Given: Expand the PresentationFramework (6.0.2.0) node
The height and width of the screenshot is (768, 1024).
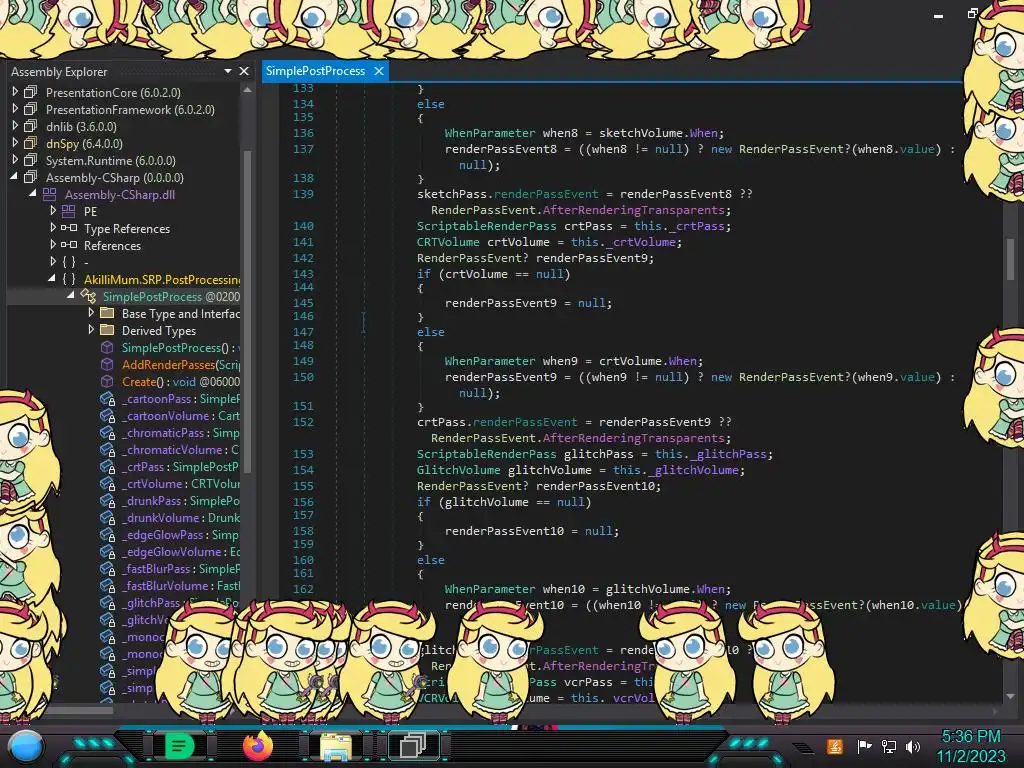Looking at the screenshot, I should click(15, 109).
